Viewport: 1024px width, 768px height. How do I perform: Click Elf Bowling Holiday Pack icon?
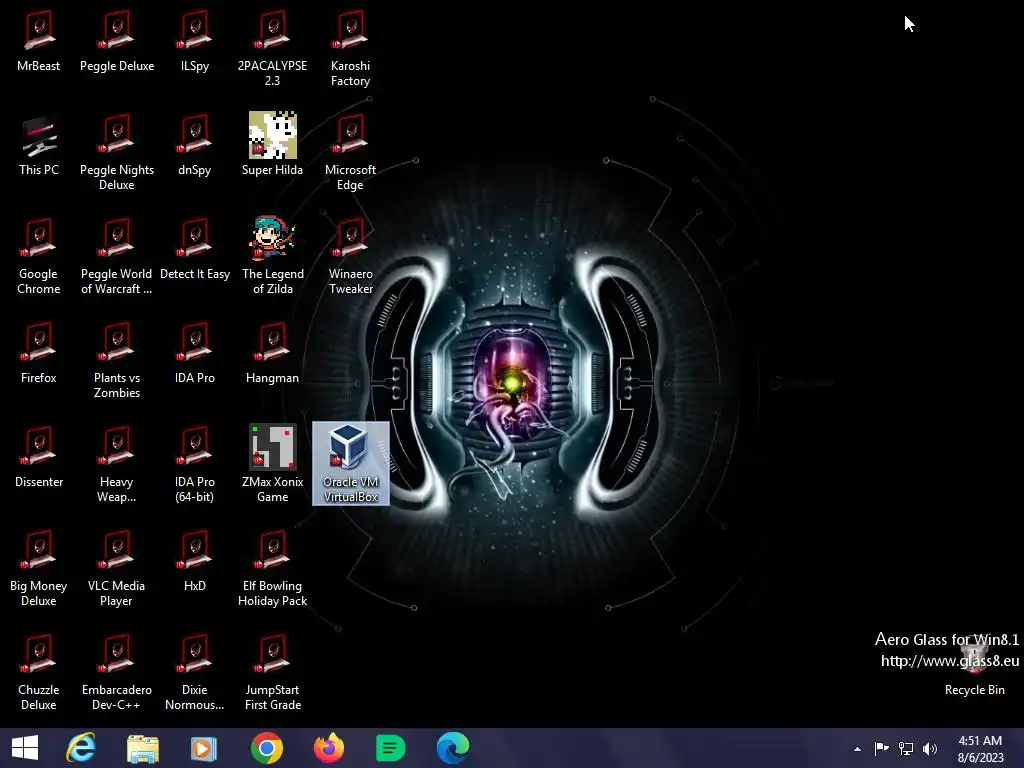click(272, 568)
